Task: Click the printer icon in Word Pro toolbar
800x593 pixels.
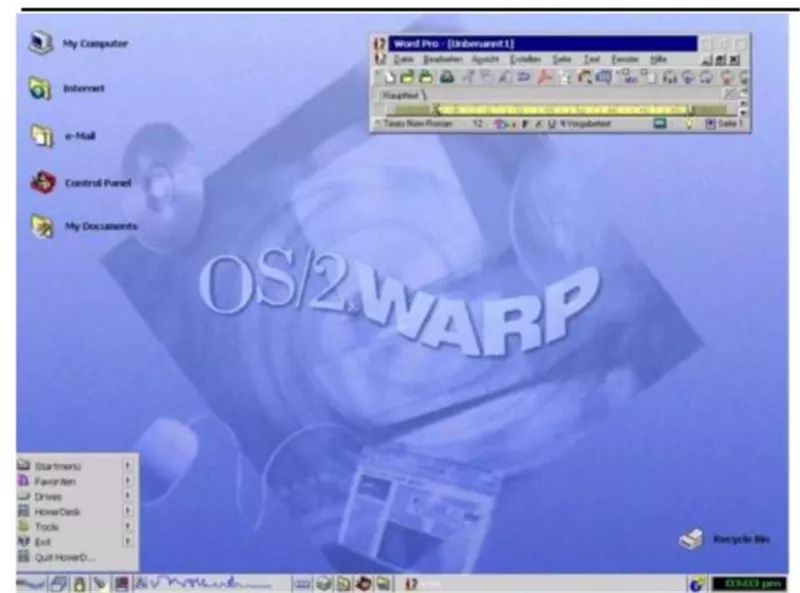Action: [447, 77]
